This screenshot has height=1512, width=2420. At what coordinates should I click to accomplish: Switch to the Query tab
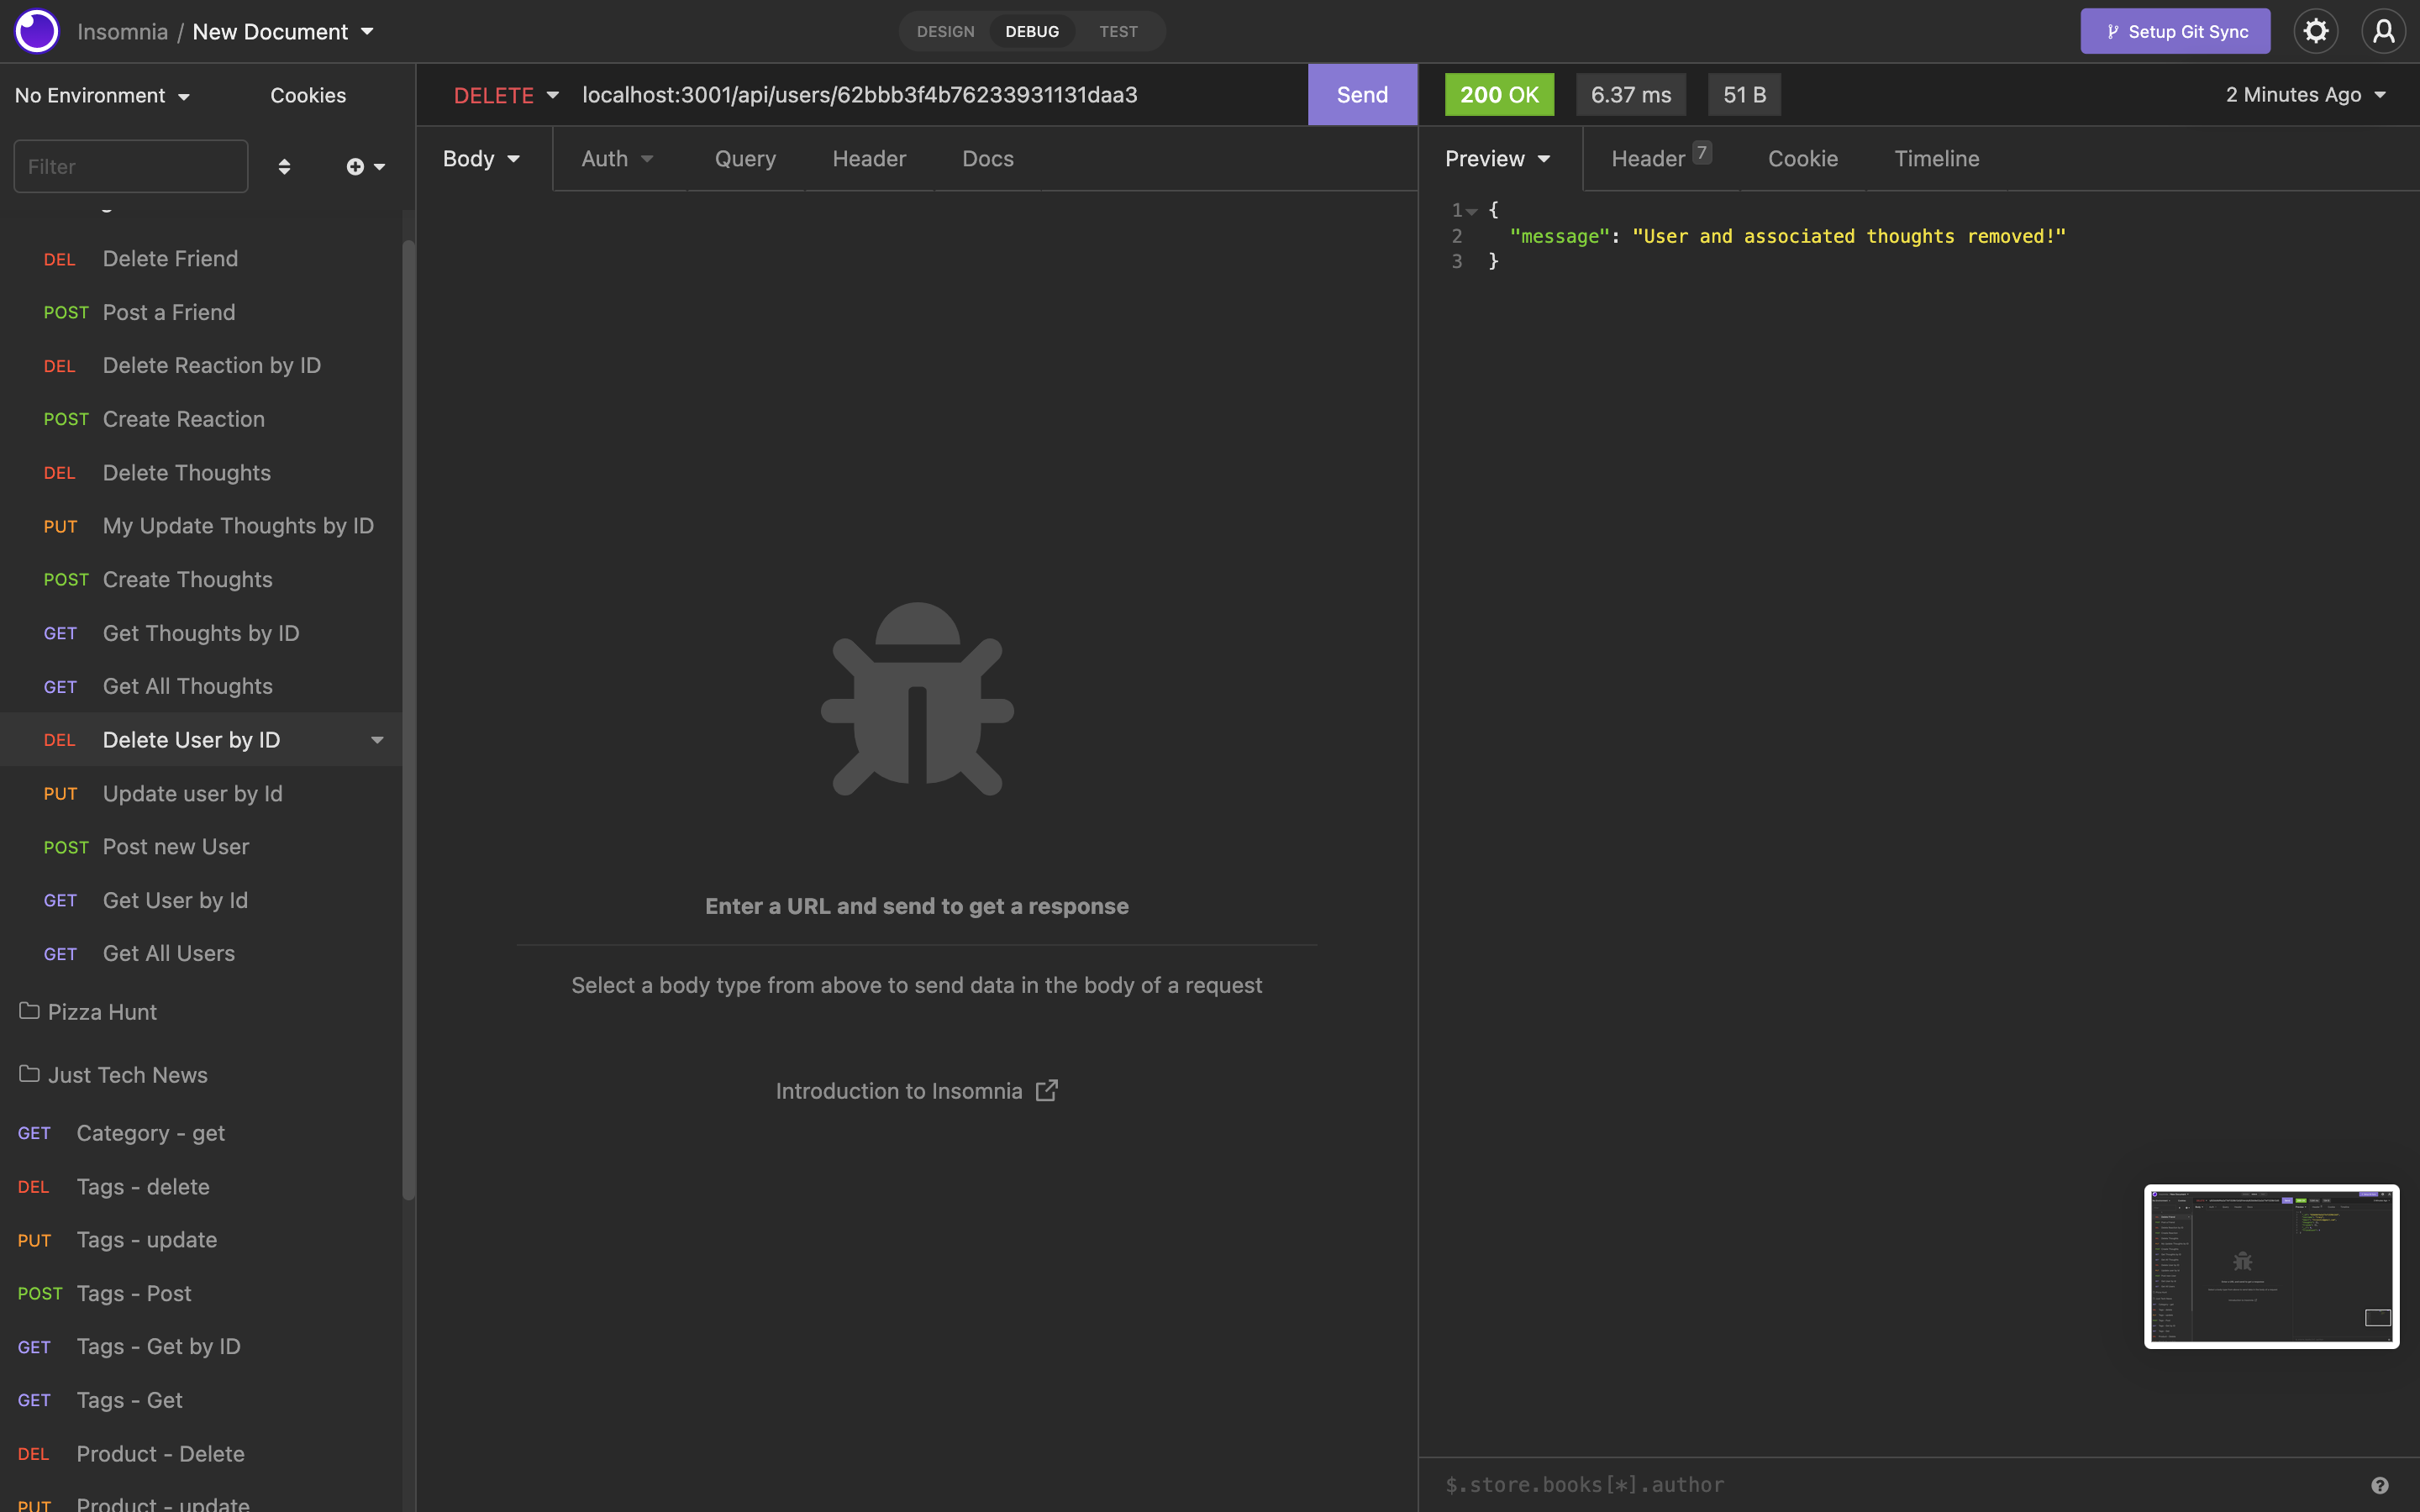click(x=745, y=158)
